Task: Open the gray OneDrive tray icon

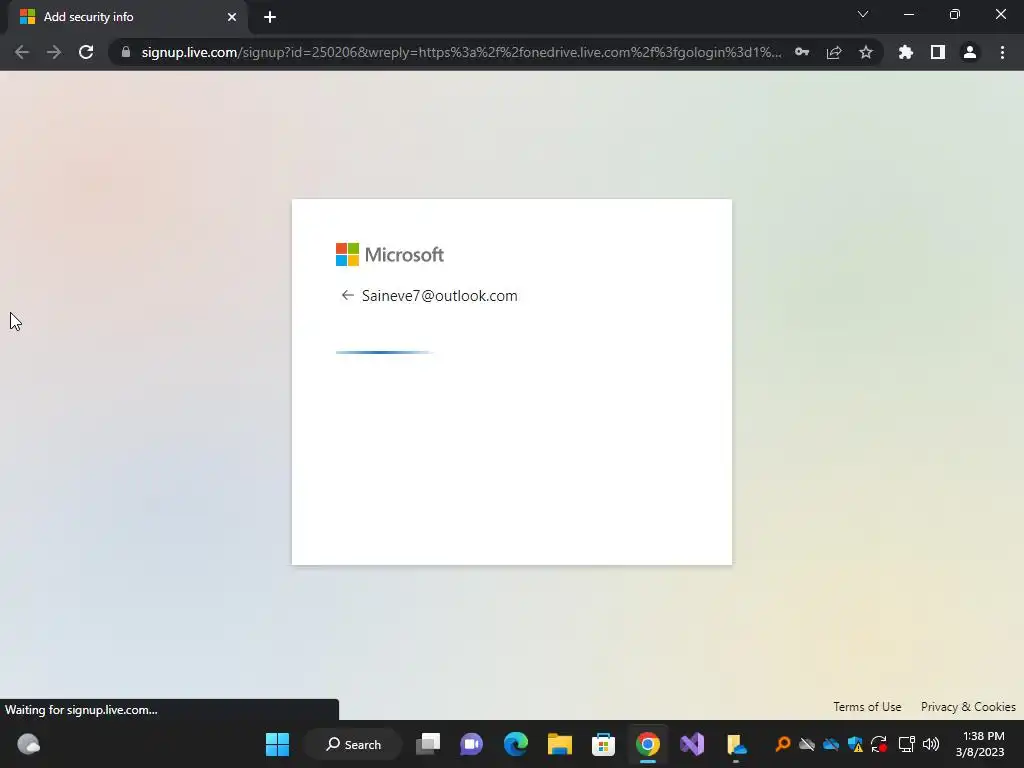Action: point(807,744)
